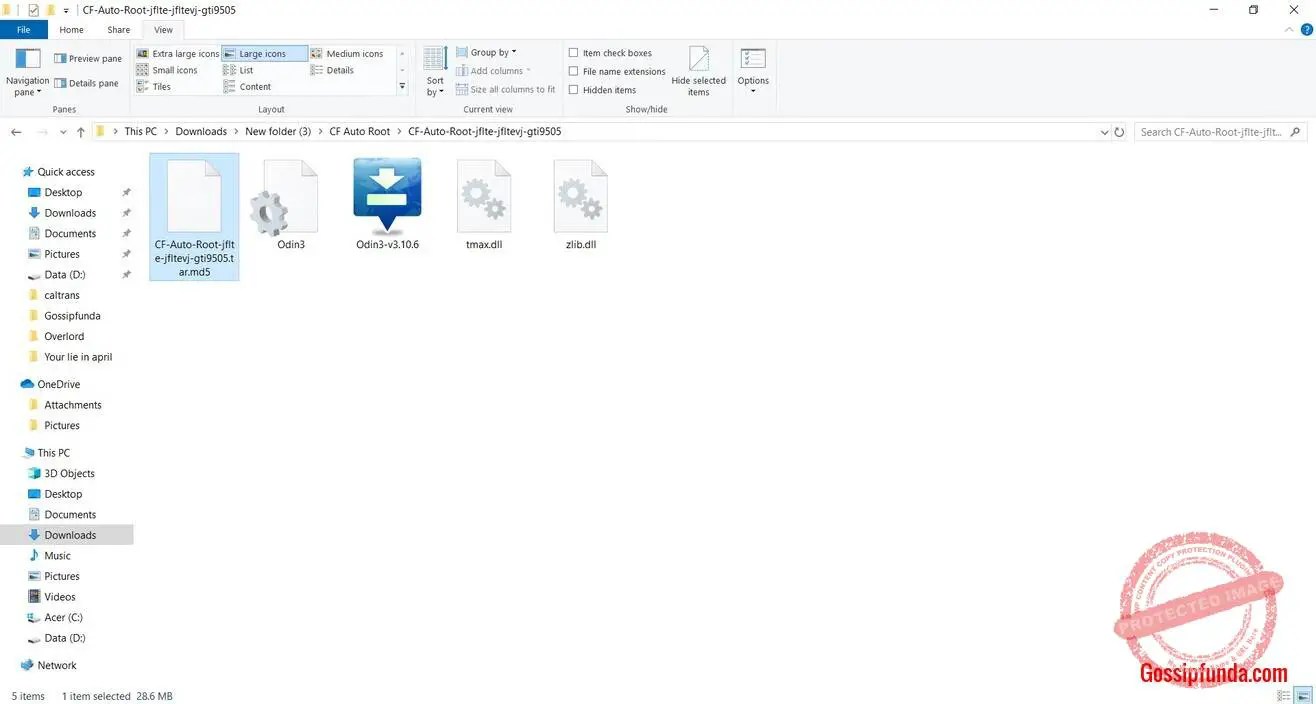
Task: Select Small icons layout
Action: pyautogui.click(x=167, y=70)
